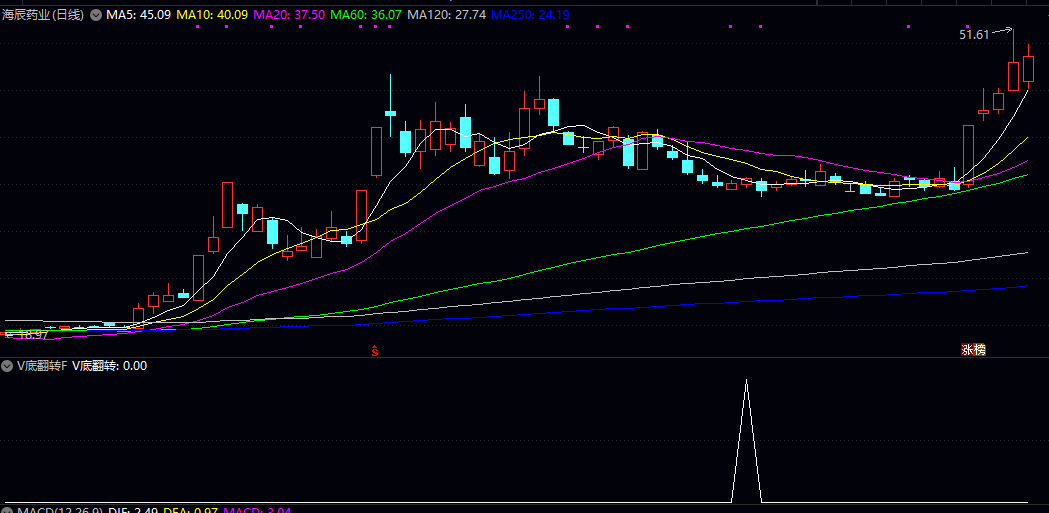
Task: Select the MA60: 36.07 label
Action: pos(367,15)
